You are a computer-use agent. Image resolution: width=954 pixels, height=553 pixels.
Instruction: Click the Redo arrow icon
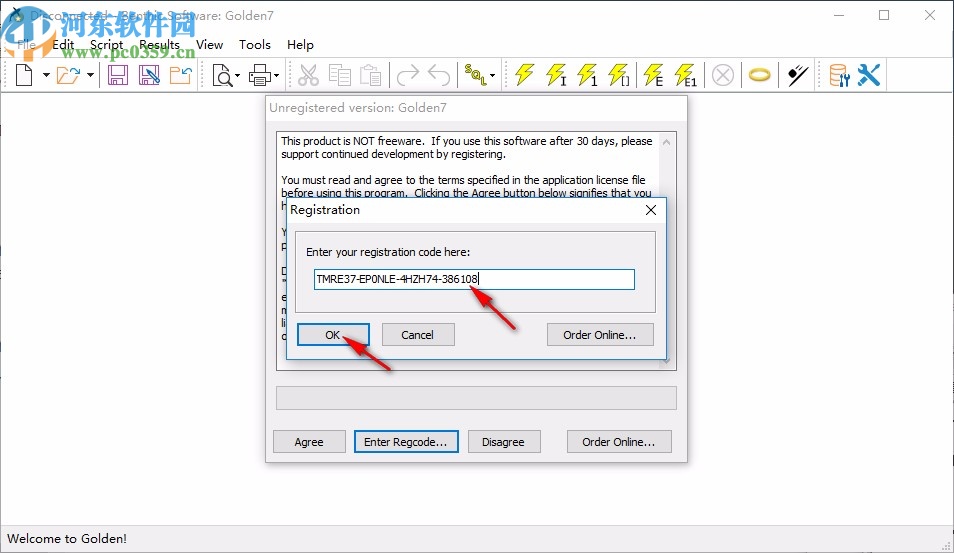[408, 75]
